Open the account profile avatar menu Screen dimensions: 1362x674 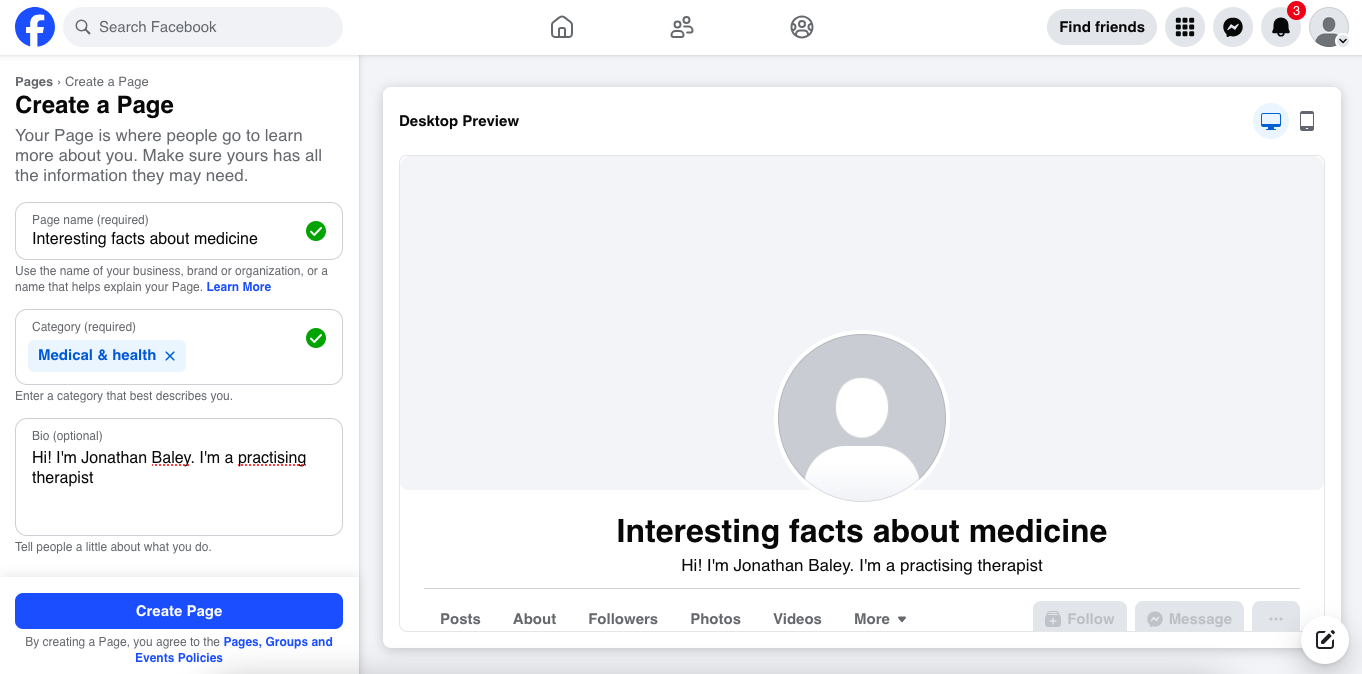tap(1329, 27)
